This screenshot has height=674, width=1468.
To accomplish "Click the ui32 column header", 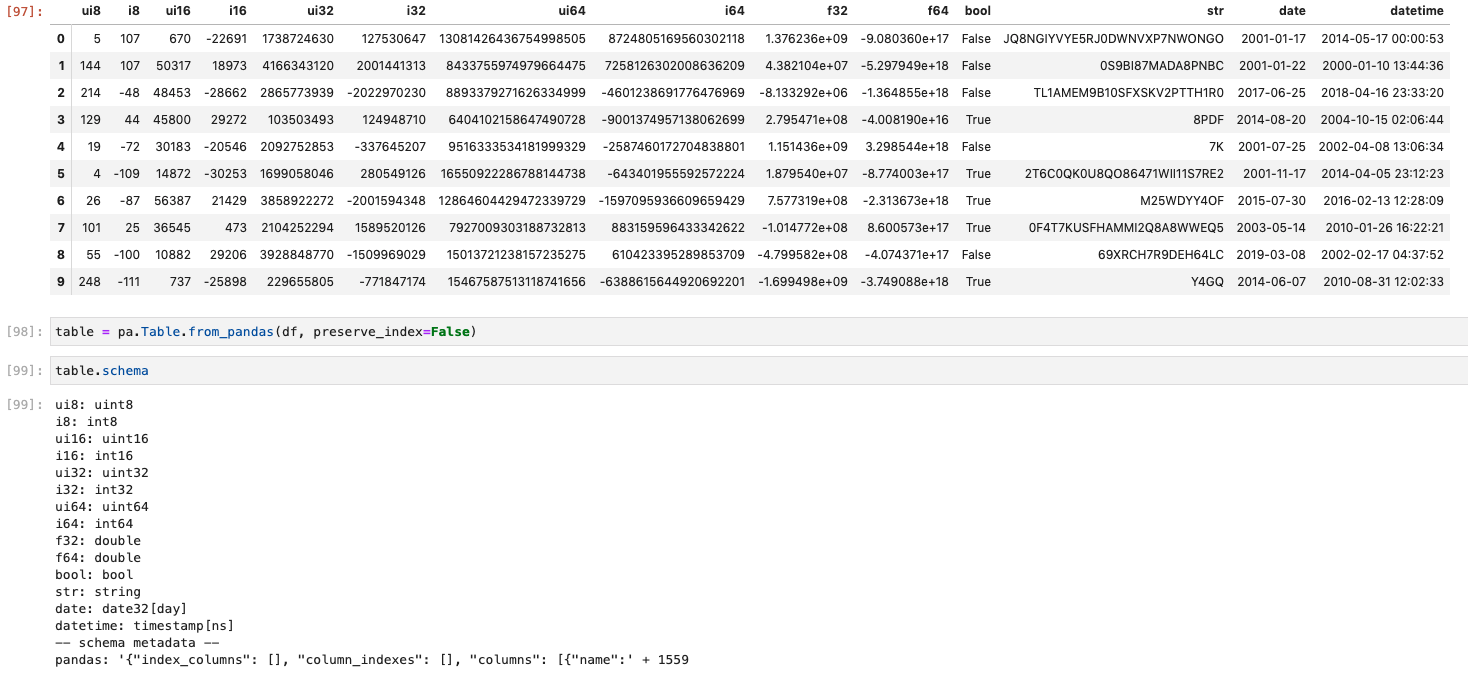I will [x=320, y=10].
